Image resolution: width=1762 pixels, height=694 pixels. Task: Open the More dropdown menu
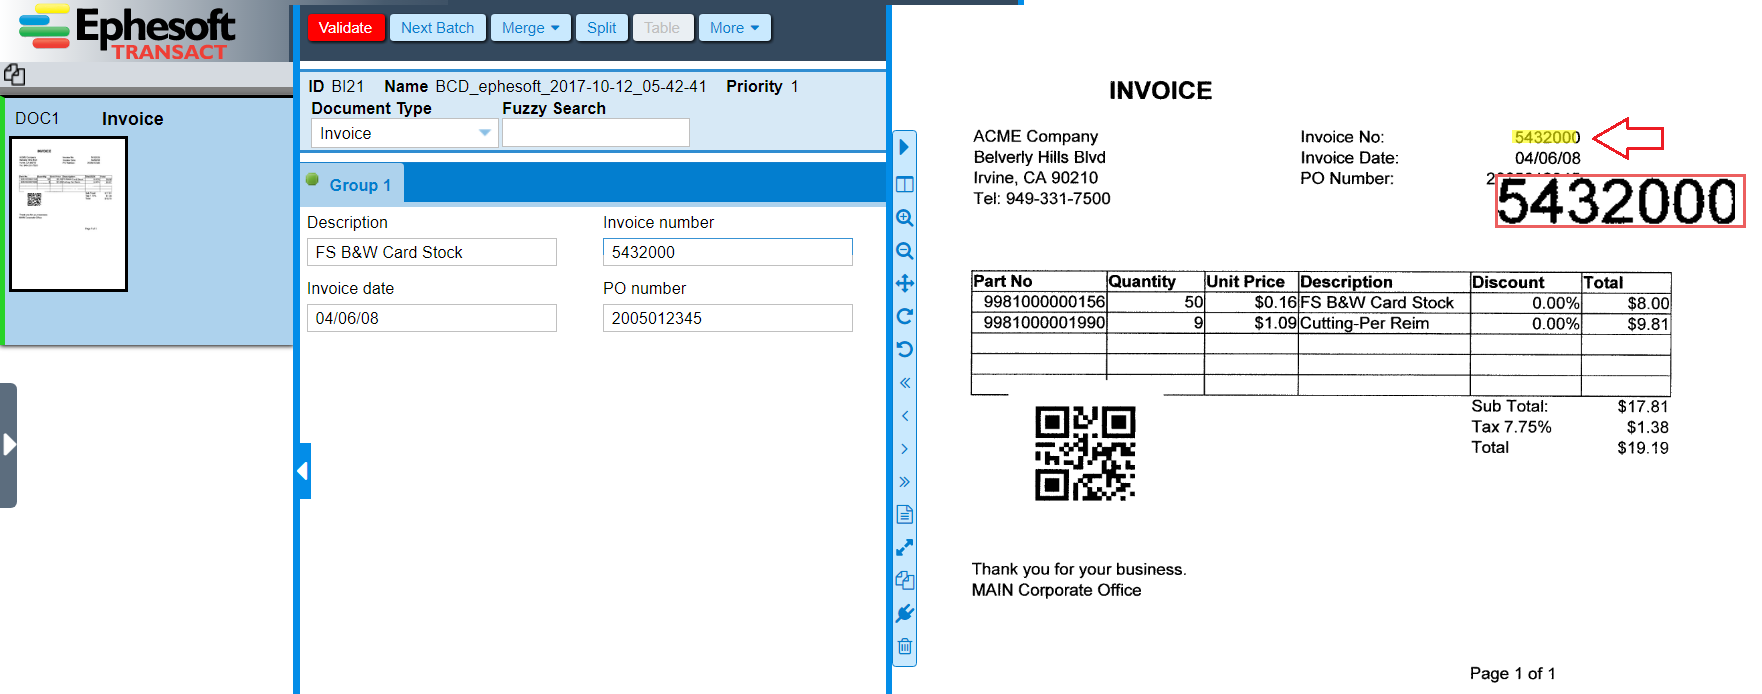[x=734, y=28]
